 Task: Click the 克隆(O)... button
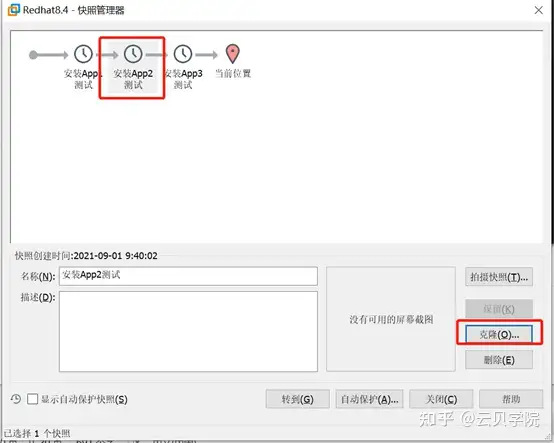click(x=499, y=334)
